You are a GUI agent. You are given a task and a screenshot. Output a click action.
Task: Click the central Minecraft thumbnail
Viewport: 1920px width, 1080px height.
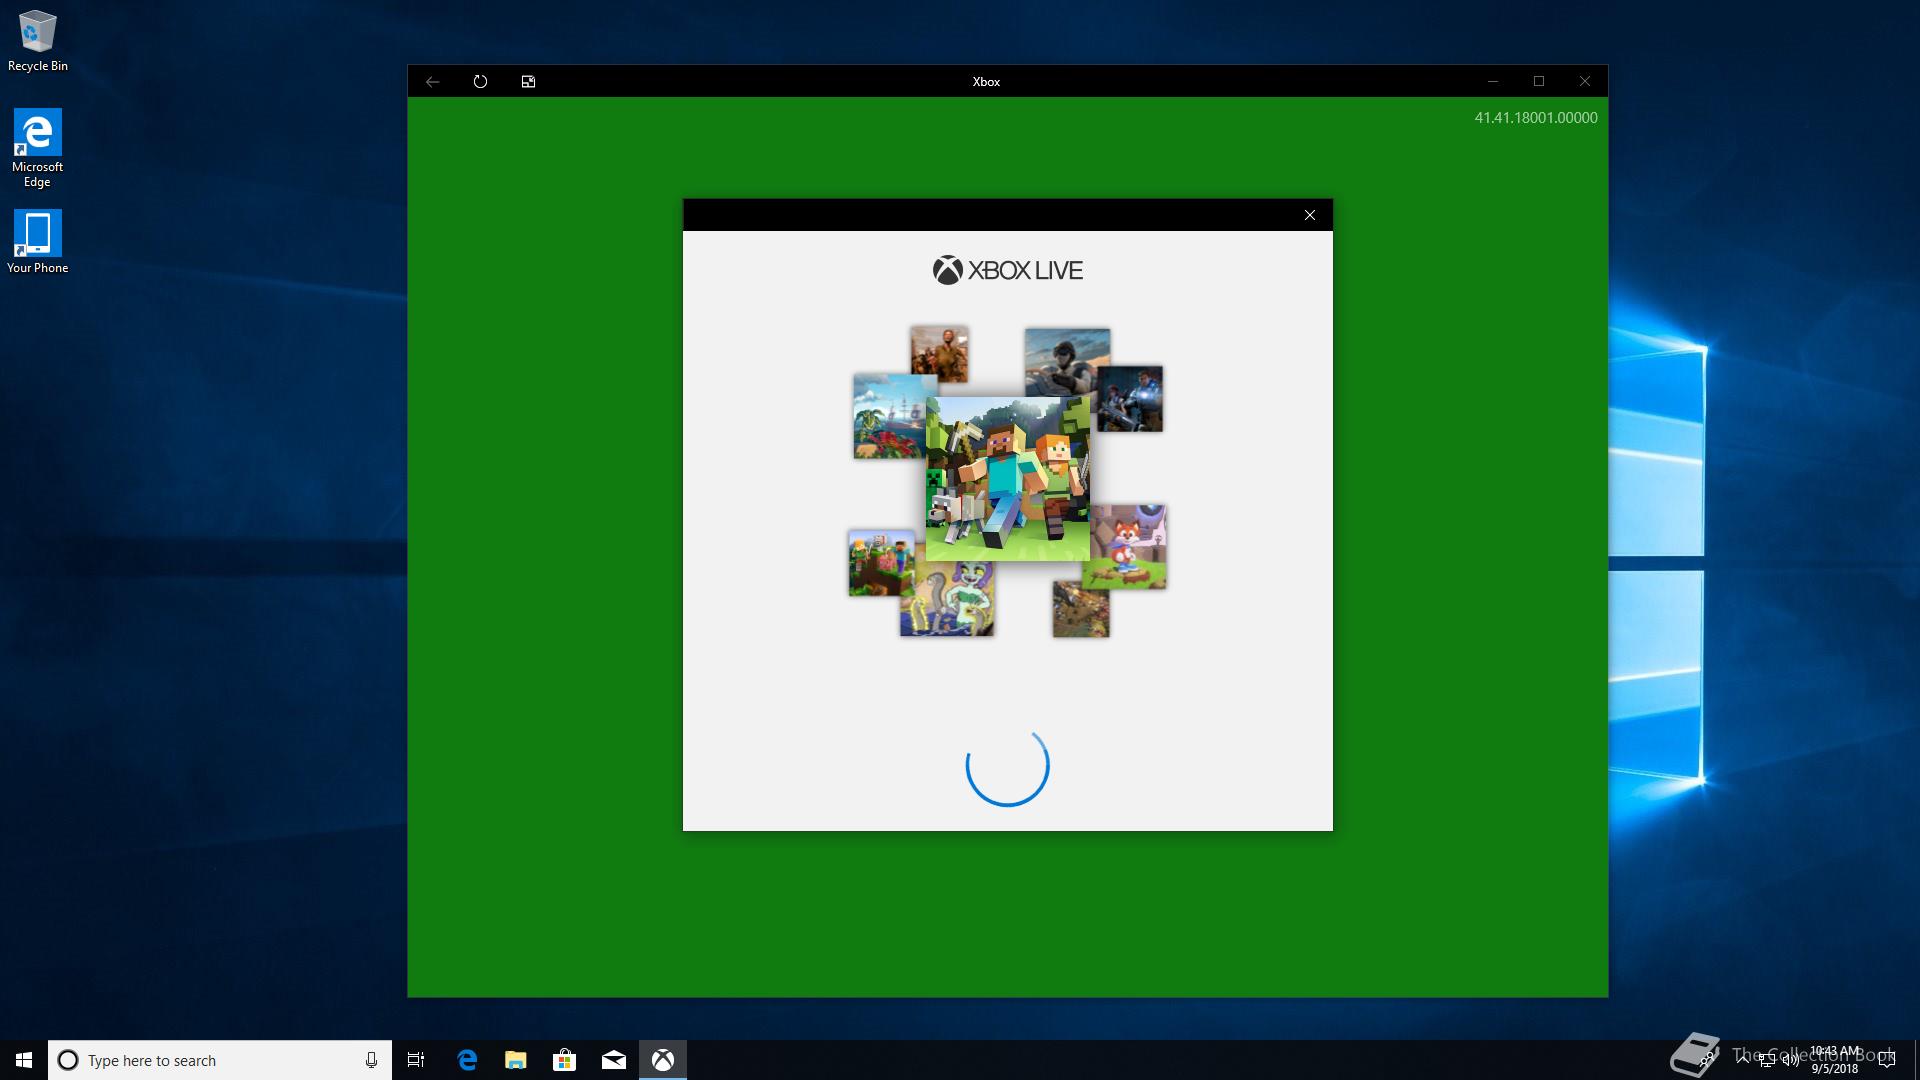(1007, 479)
